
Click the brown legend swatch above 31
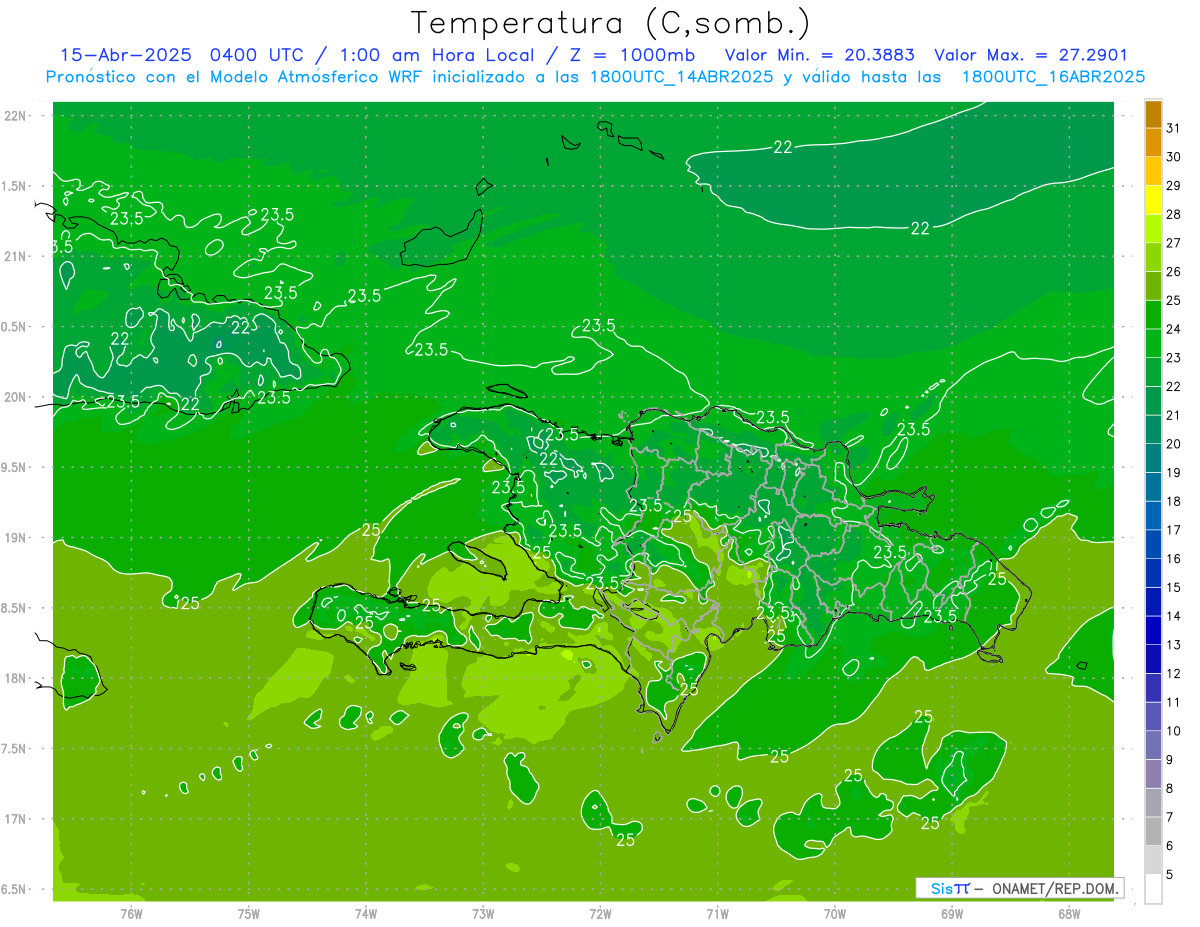click(x=1153, y=114)
